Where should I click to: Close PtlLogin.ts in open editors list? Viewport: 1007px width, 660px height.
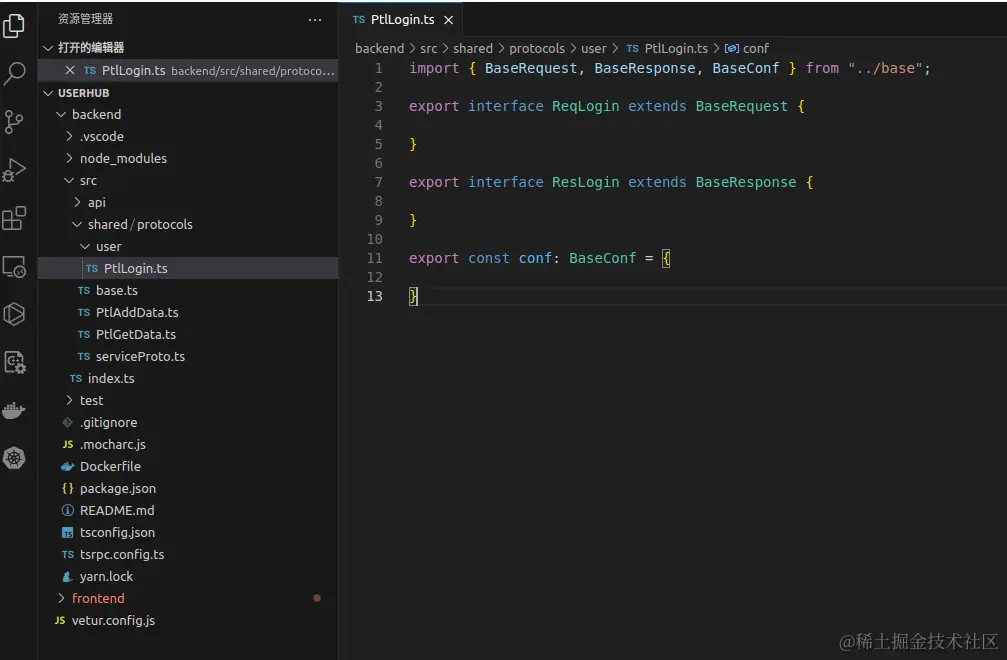coord(69,70)
